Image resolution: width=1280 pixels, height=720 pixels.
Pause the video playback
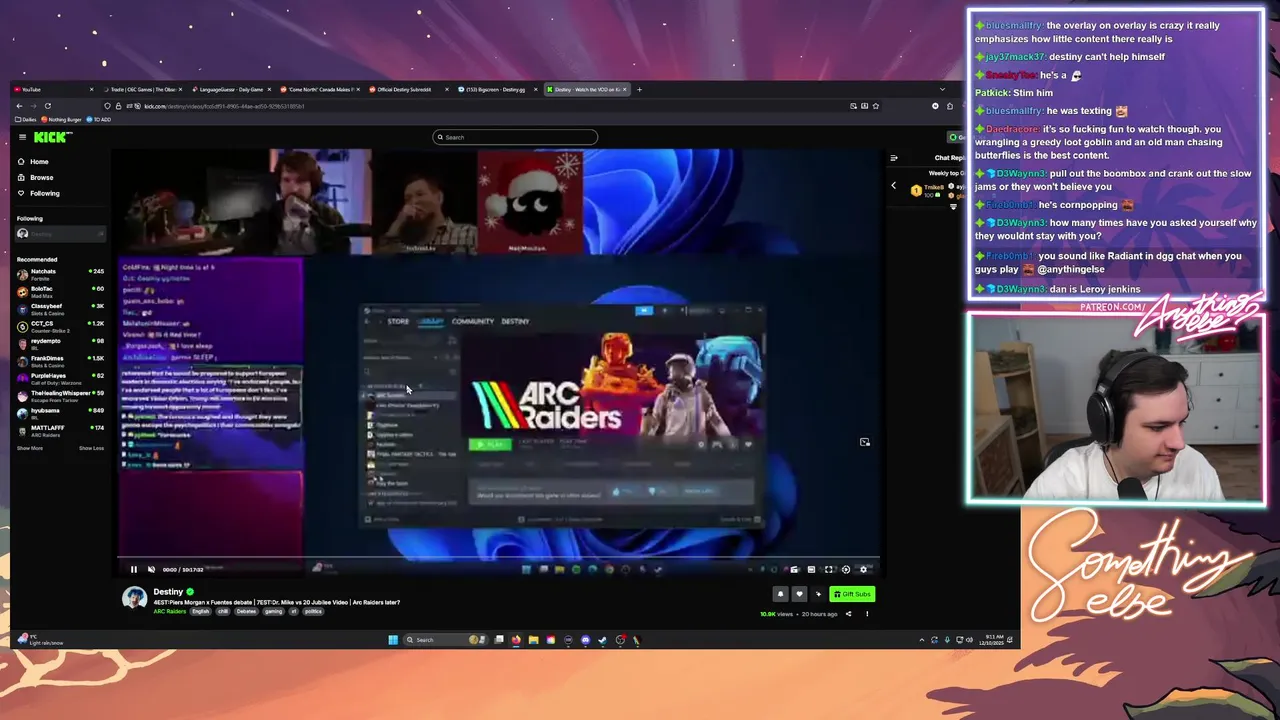[134, 569]
